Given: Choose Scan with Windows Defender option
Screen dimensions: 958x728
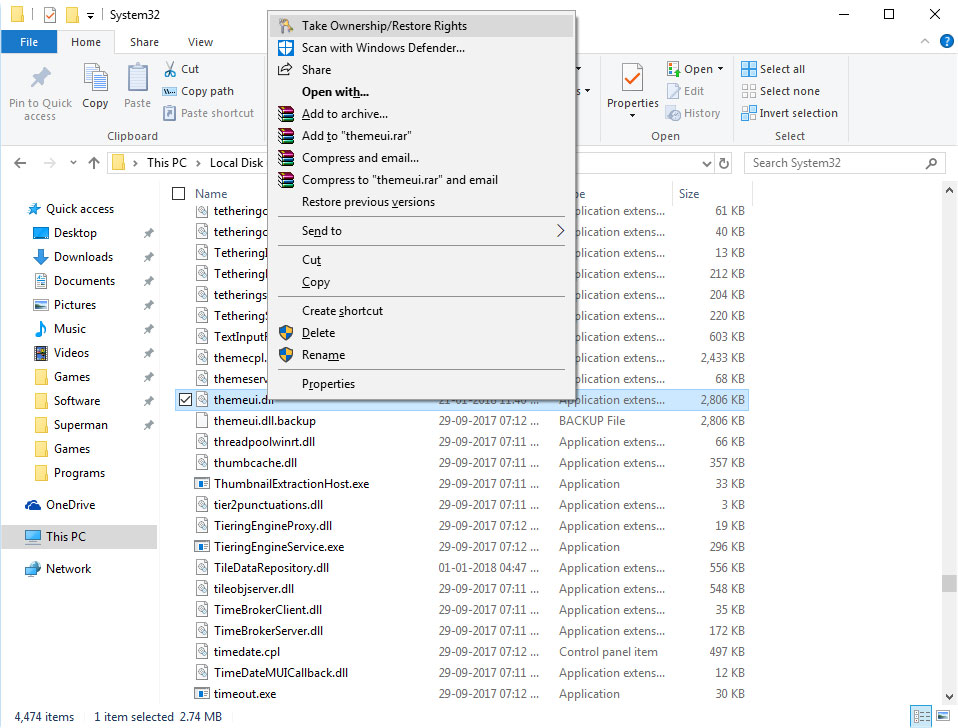Looking at the screenshot, I should 421,48.
